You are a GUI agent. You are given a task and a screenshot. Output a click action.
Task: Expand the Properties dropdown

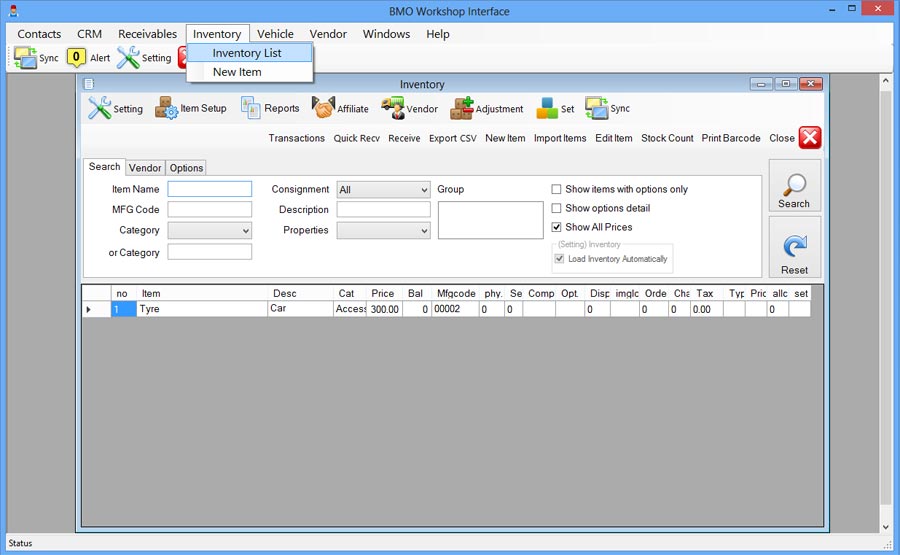point(383,231)
